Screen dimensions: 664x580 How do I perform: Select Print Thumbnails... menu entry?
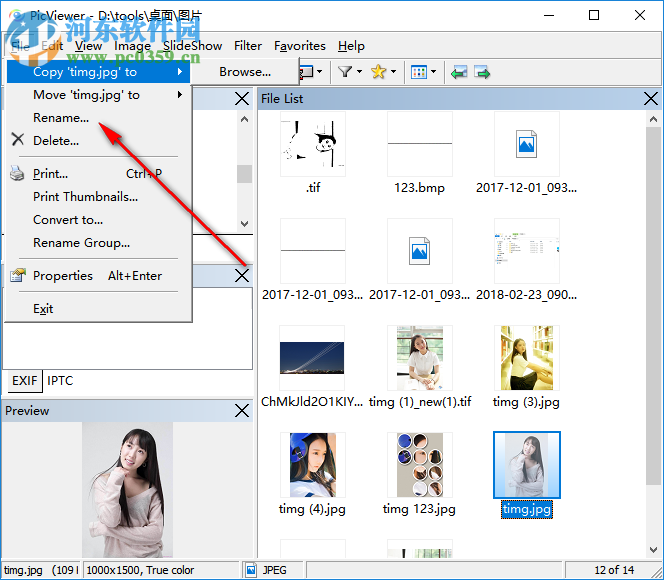[x=98, y=197]
